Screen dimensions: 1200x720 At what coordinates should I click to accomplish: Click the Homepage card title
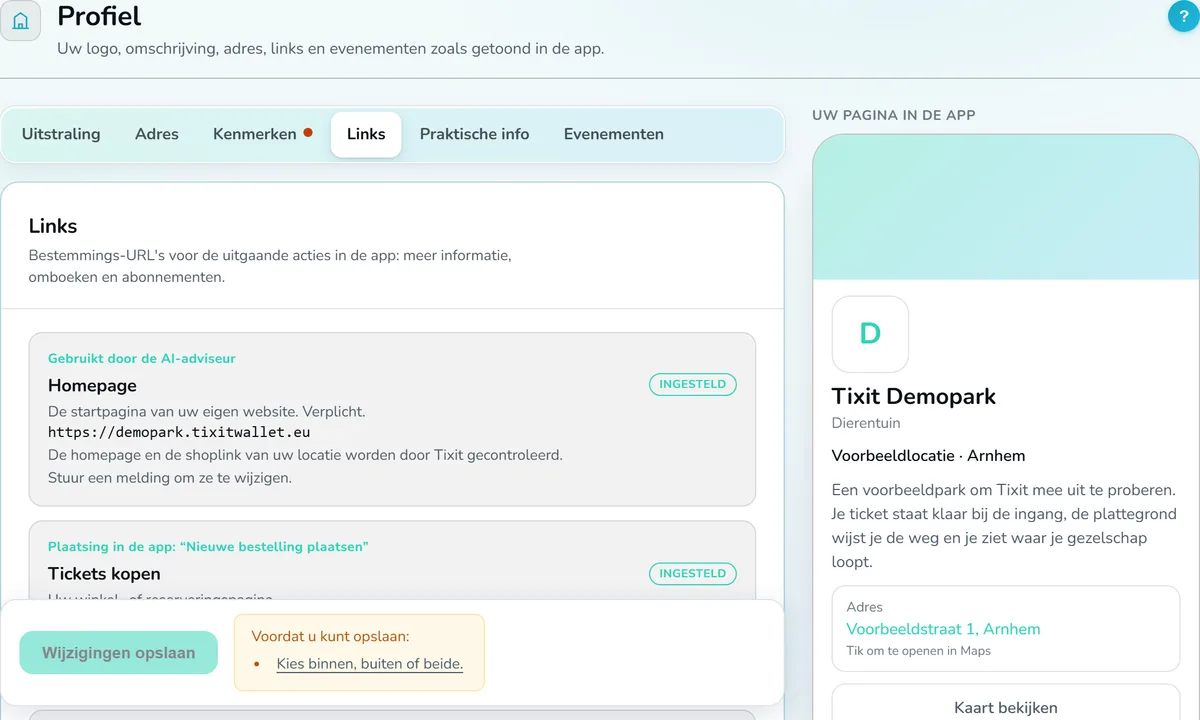(x=92, y=386)
